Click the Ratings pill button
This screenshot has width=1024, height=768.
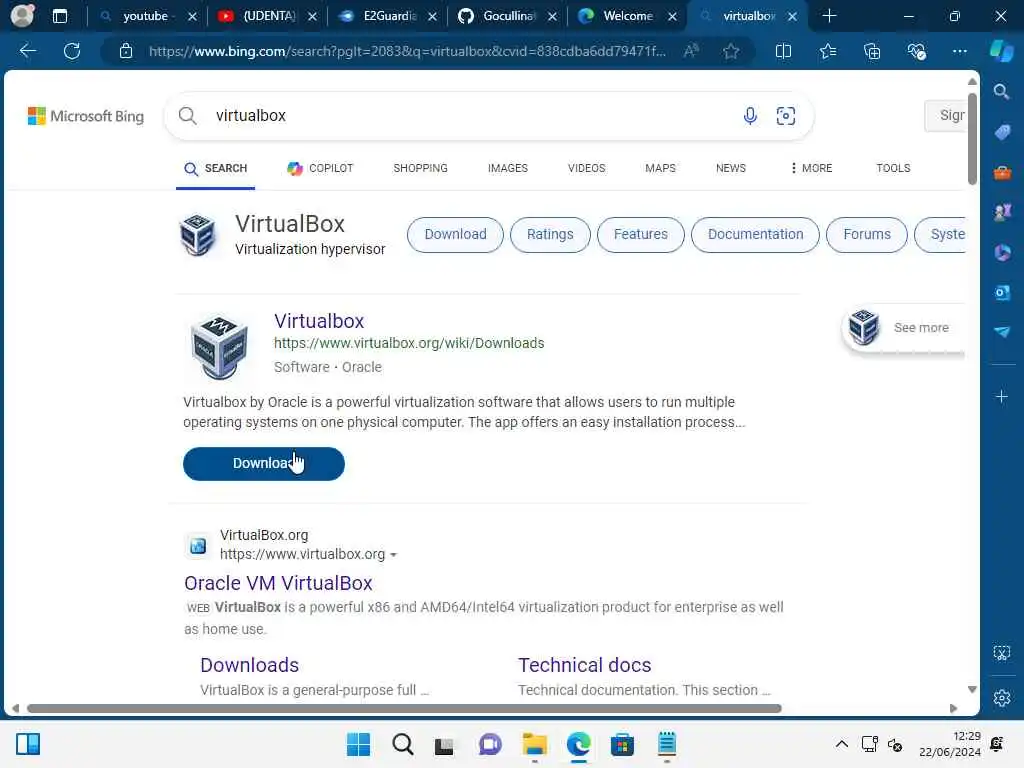point(550,234)
